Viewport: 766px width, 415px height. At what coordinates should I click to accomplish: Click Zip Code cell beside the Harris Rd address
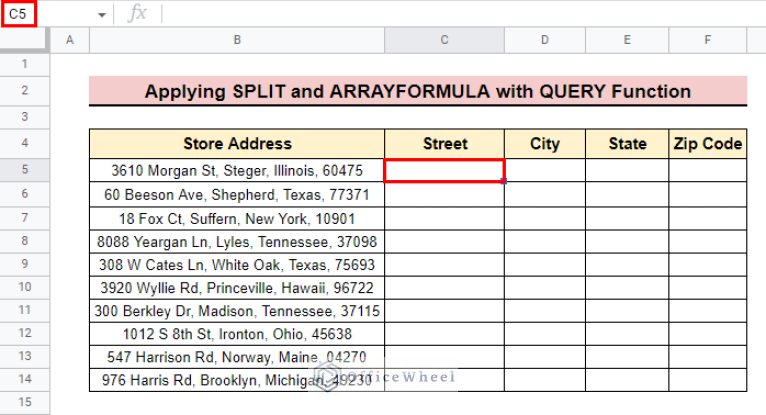pyautogui.click(x=707, y=380)
